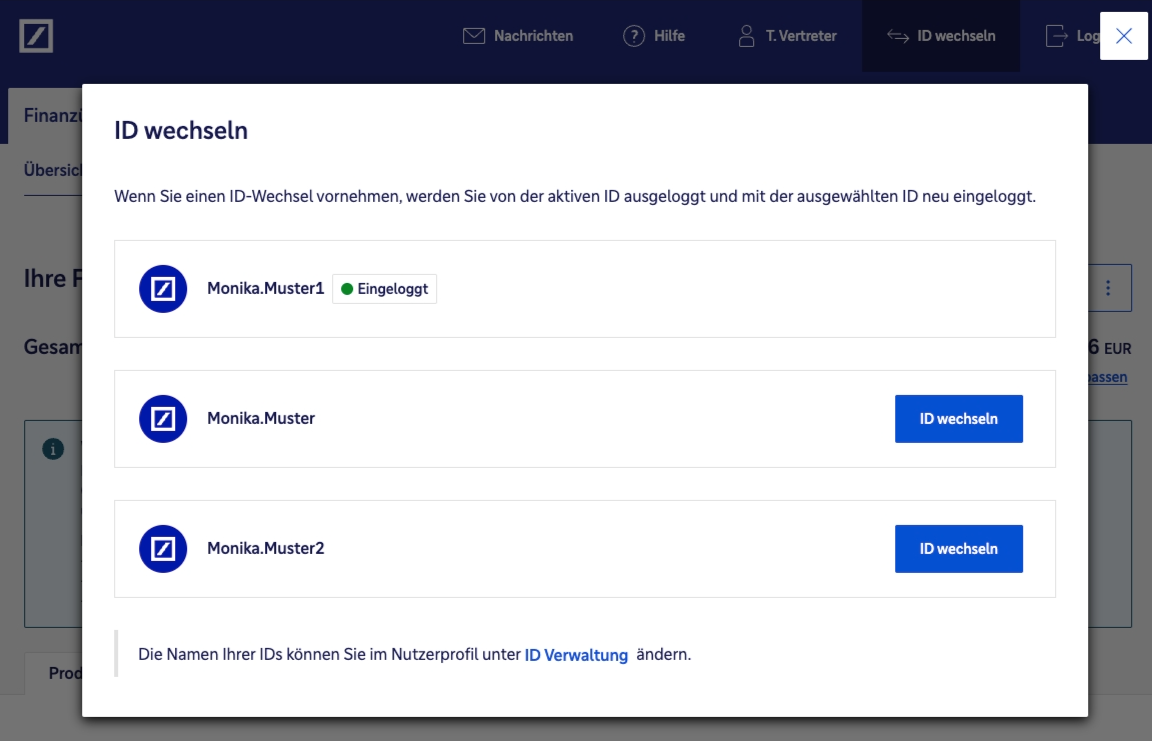
Task: Click the avatar next to plain Monika.Muster
Action: tap(163, 419)
